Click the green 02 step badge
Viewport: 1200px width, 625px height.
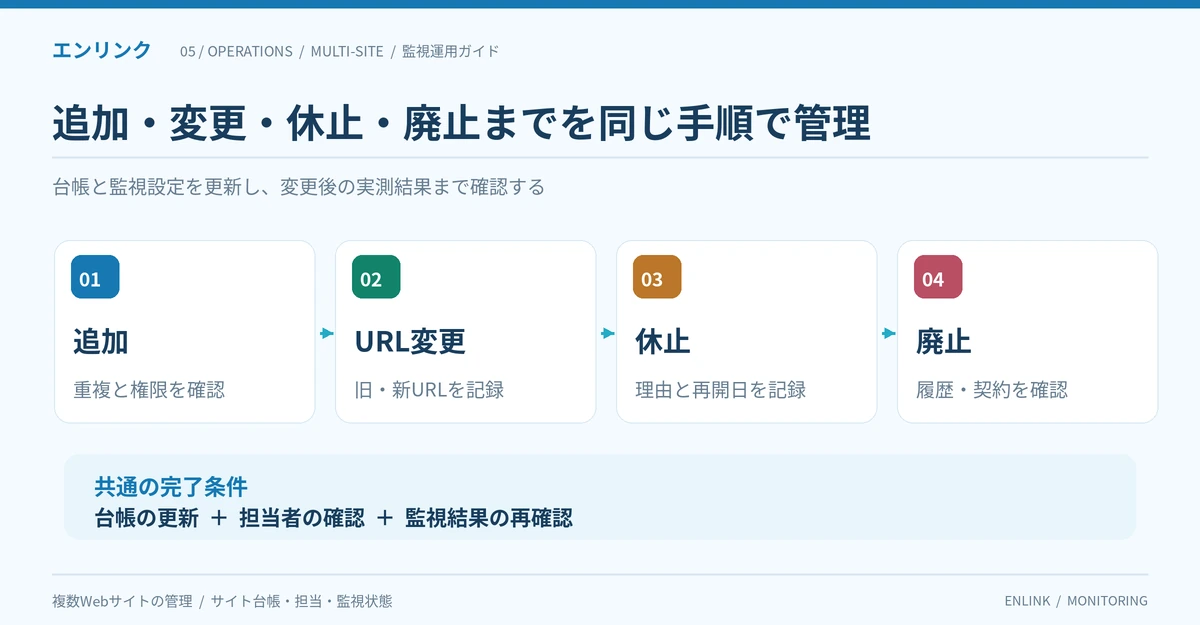coord(376,277)
